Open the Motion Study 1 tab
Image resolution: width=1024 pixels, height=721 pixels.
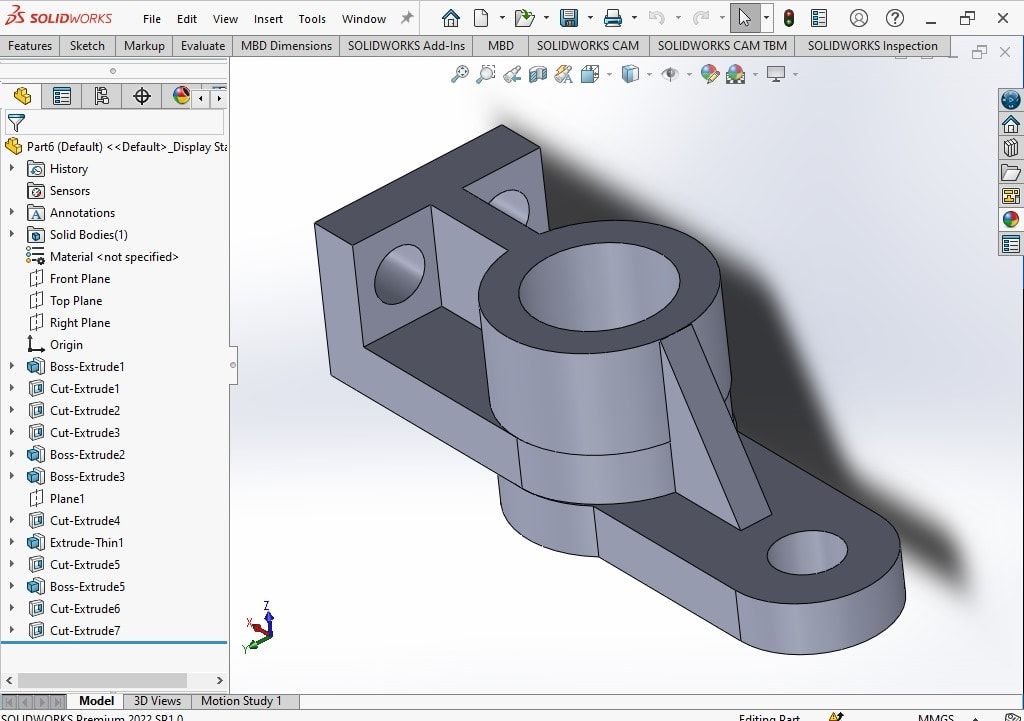241,701
